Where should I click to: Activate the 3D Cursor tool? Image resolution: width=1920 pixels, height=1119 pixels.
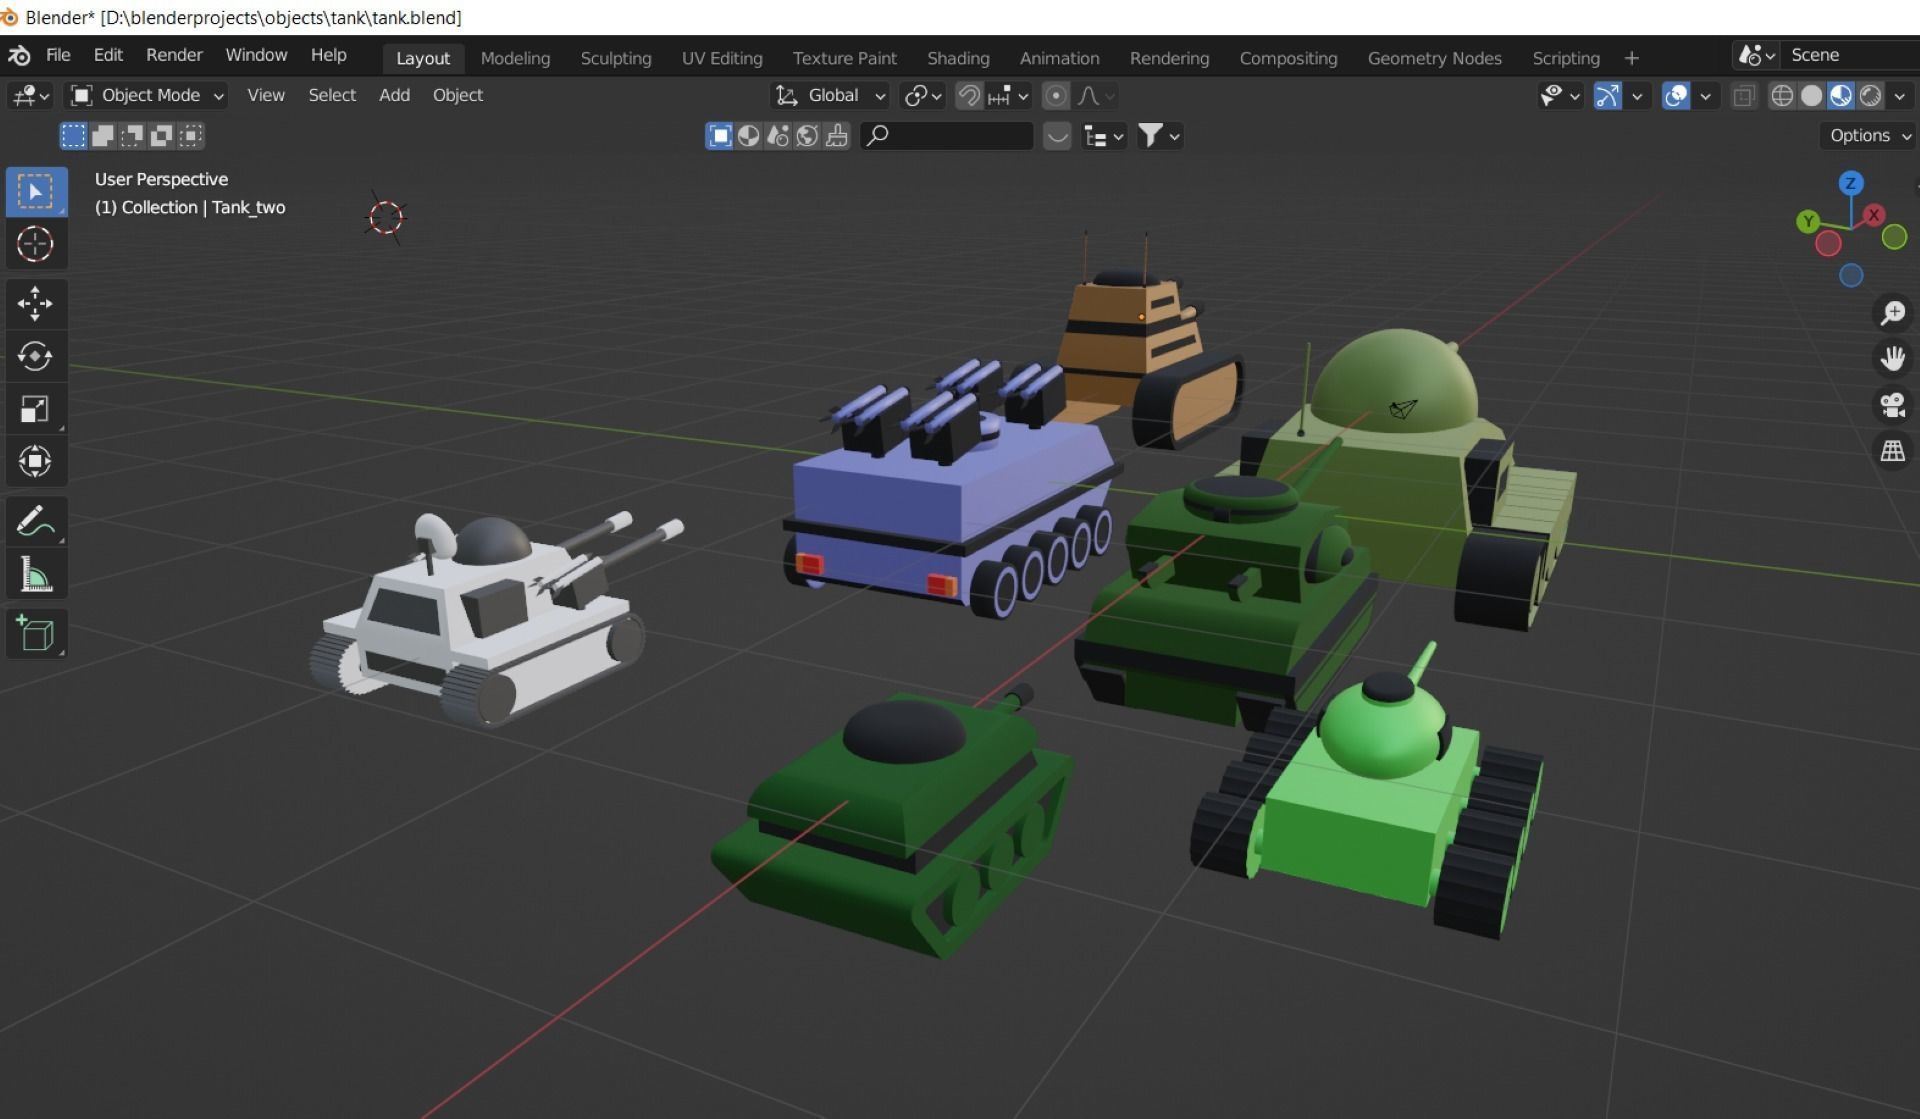pos(36,244)
